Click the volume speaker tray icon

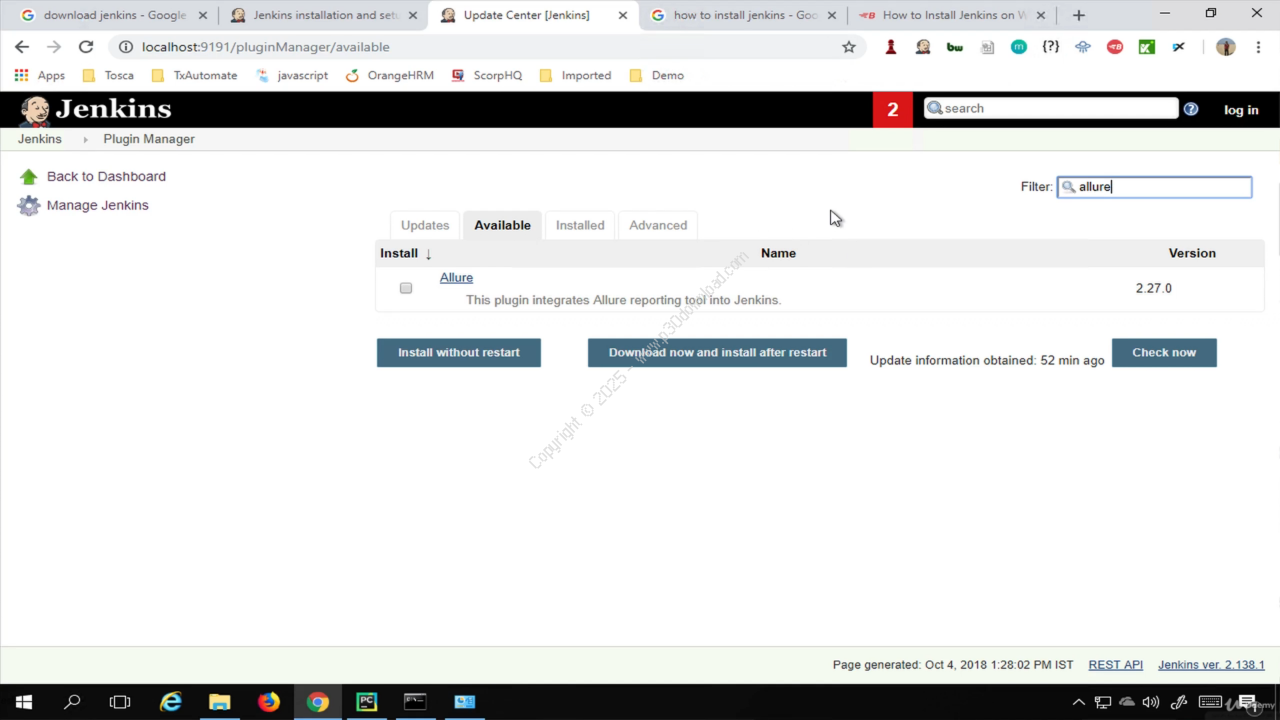(x=1151, y=702)
